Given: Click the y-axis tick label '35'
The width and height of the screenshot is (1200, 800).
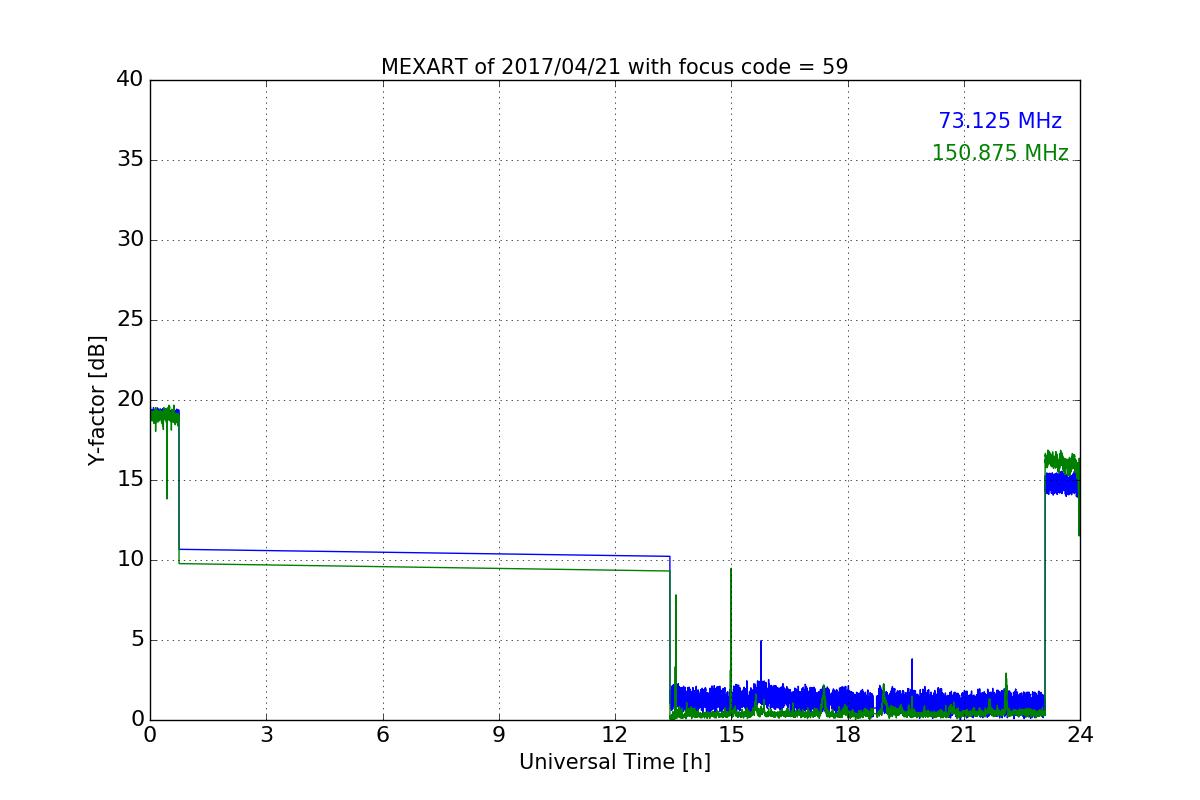Looking at the screenshot, I should pyautogui.click(x=130, y=160).
